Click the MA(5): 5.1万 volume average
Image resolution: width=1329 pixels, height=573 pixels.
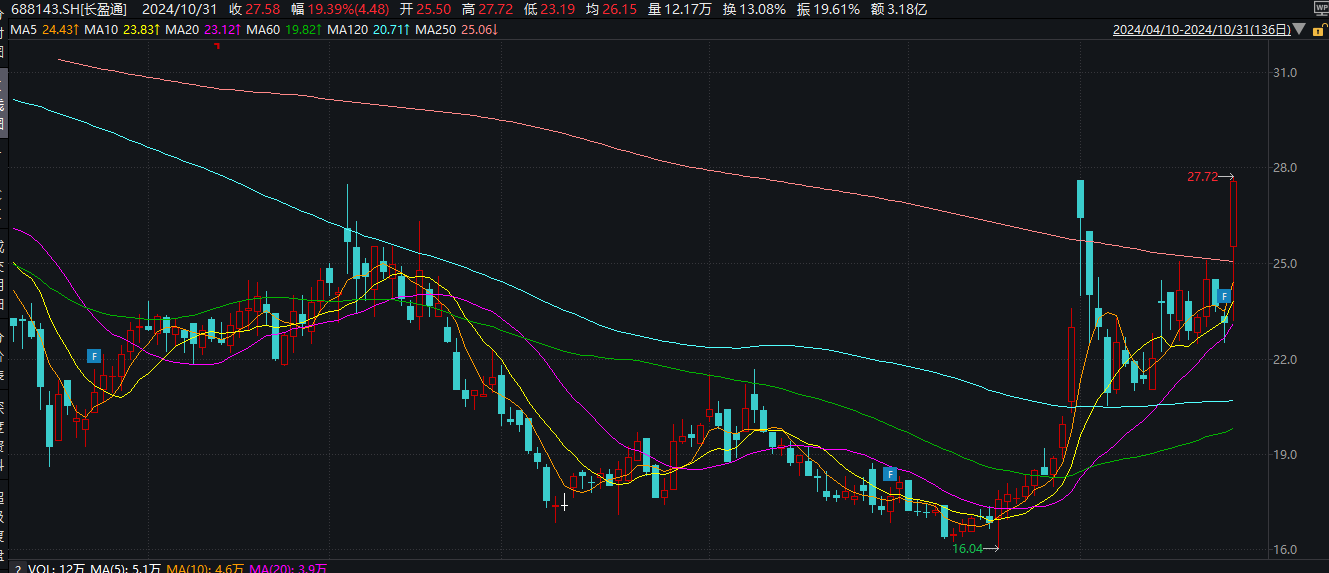tap(126, 568)
